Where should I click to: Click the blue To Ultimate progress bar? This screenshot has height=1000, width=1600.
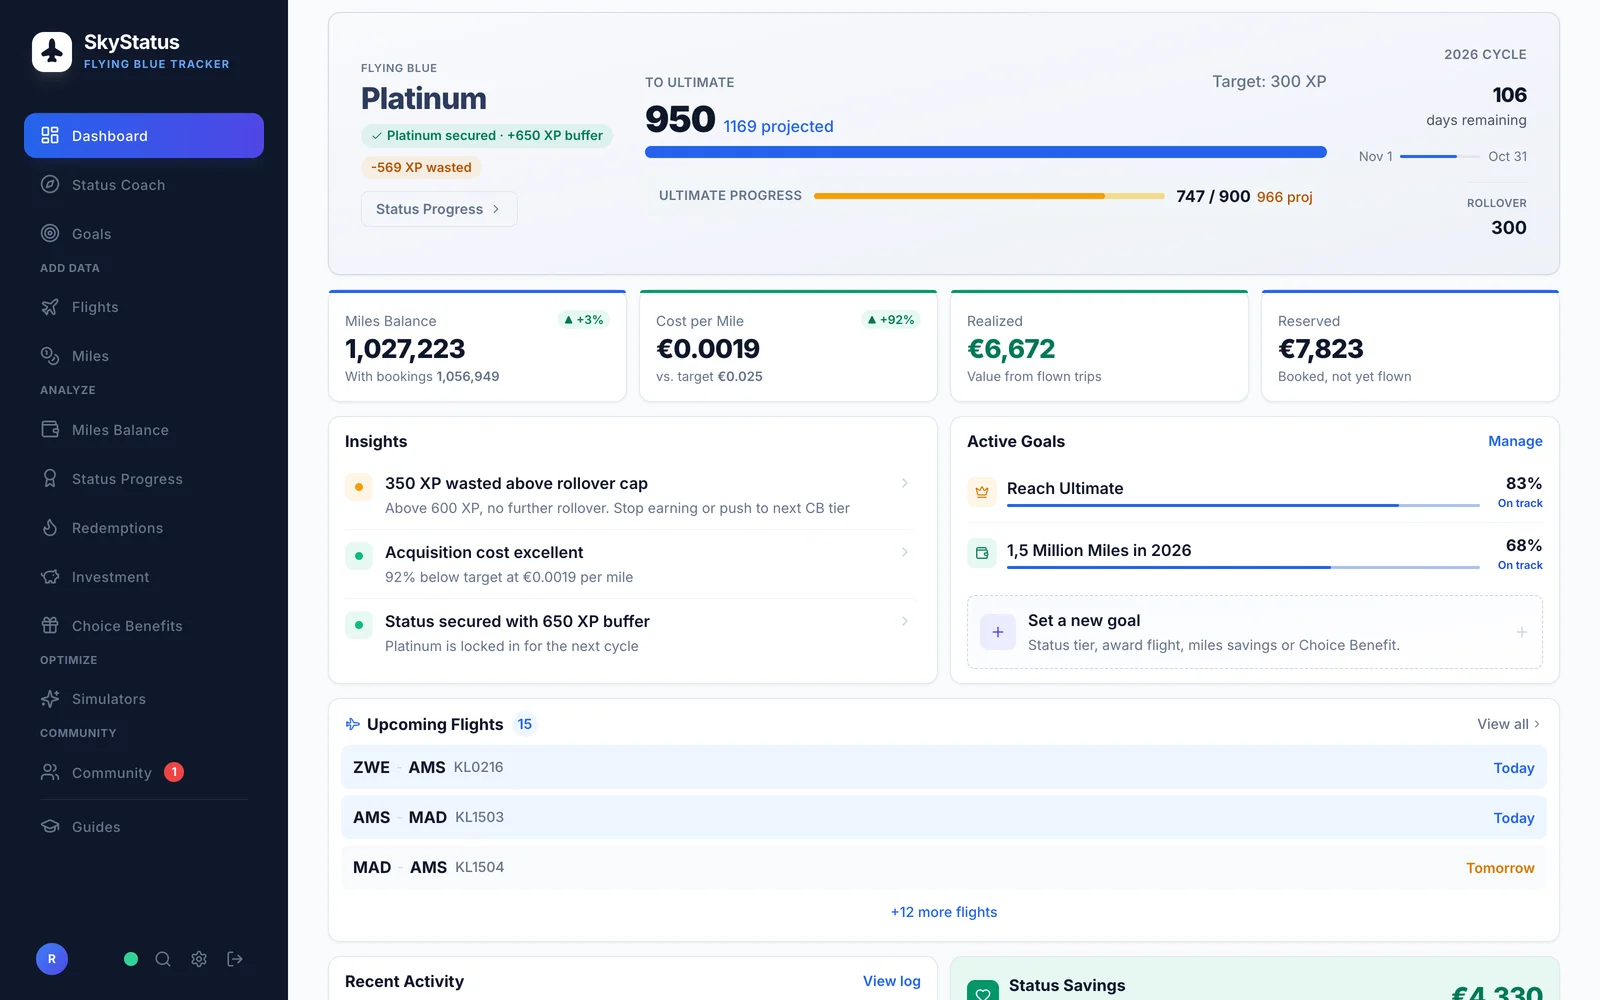click(x=986, y=152)
